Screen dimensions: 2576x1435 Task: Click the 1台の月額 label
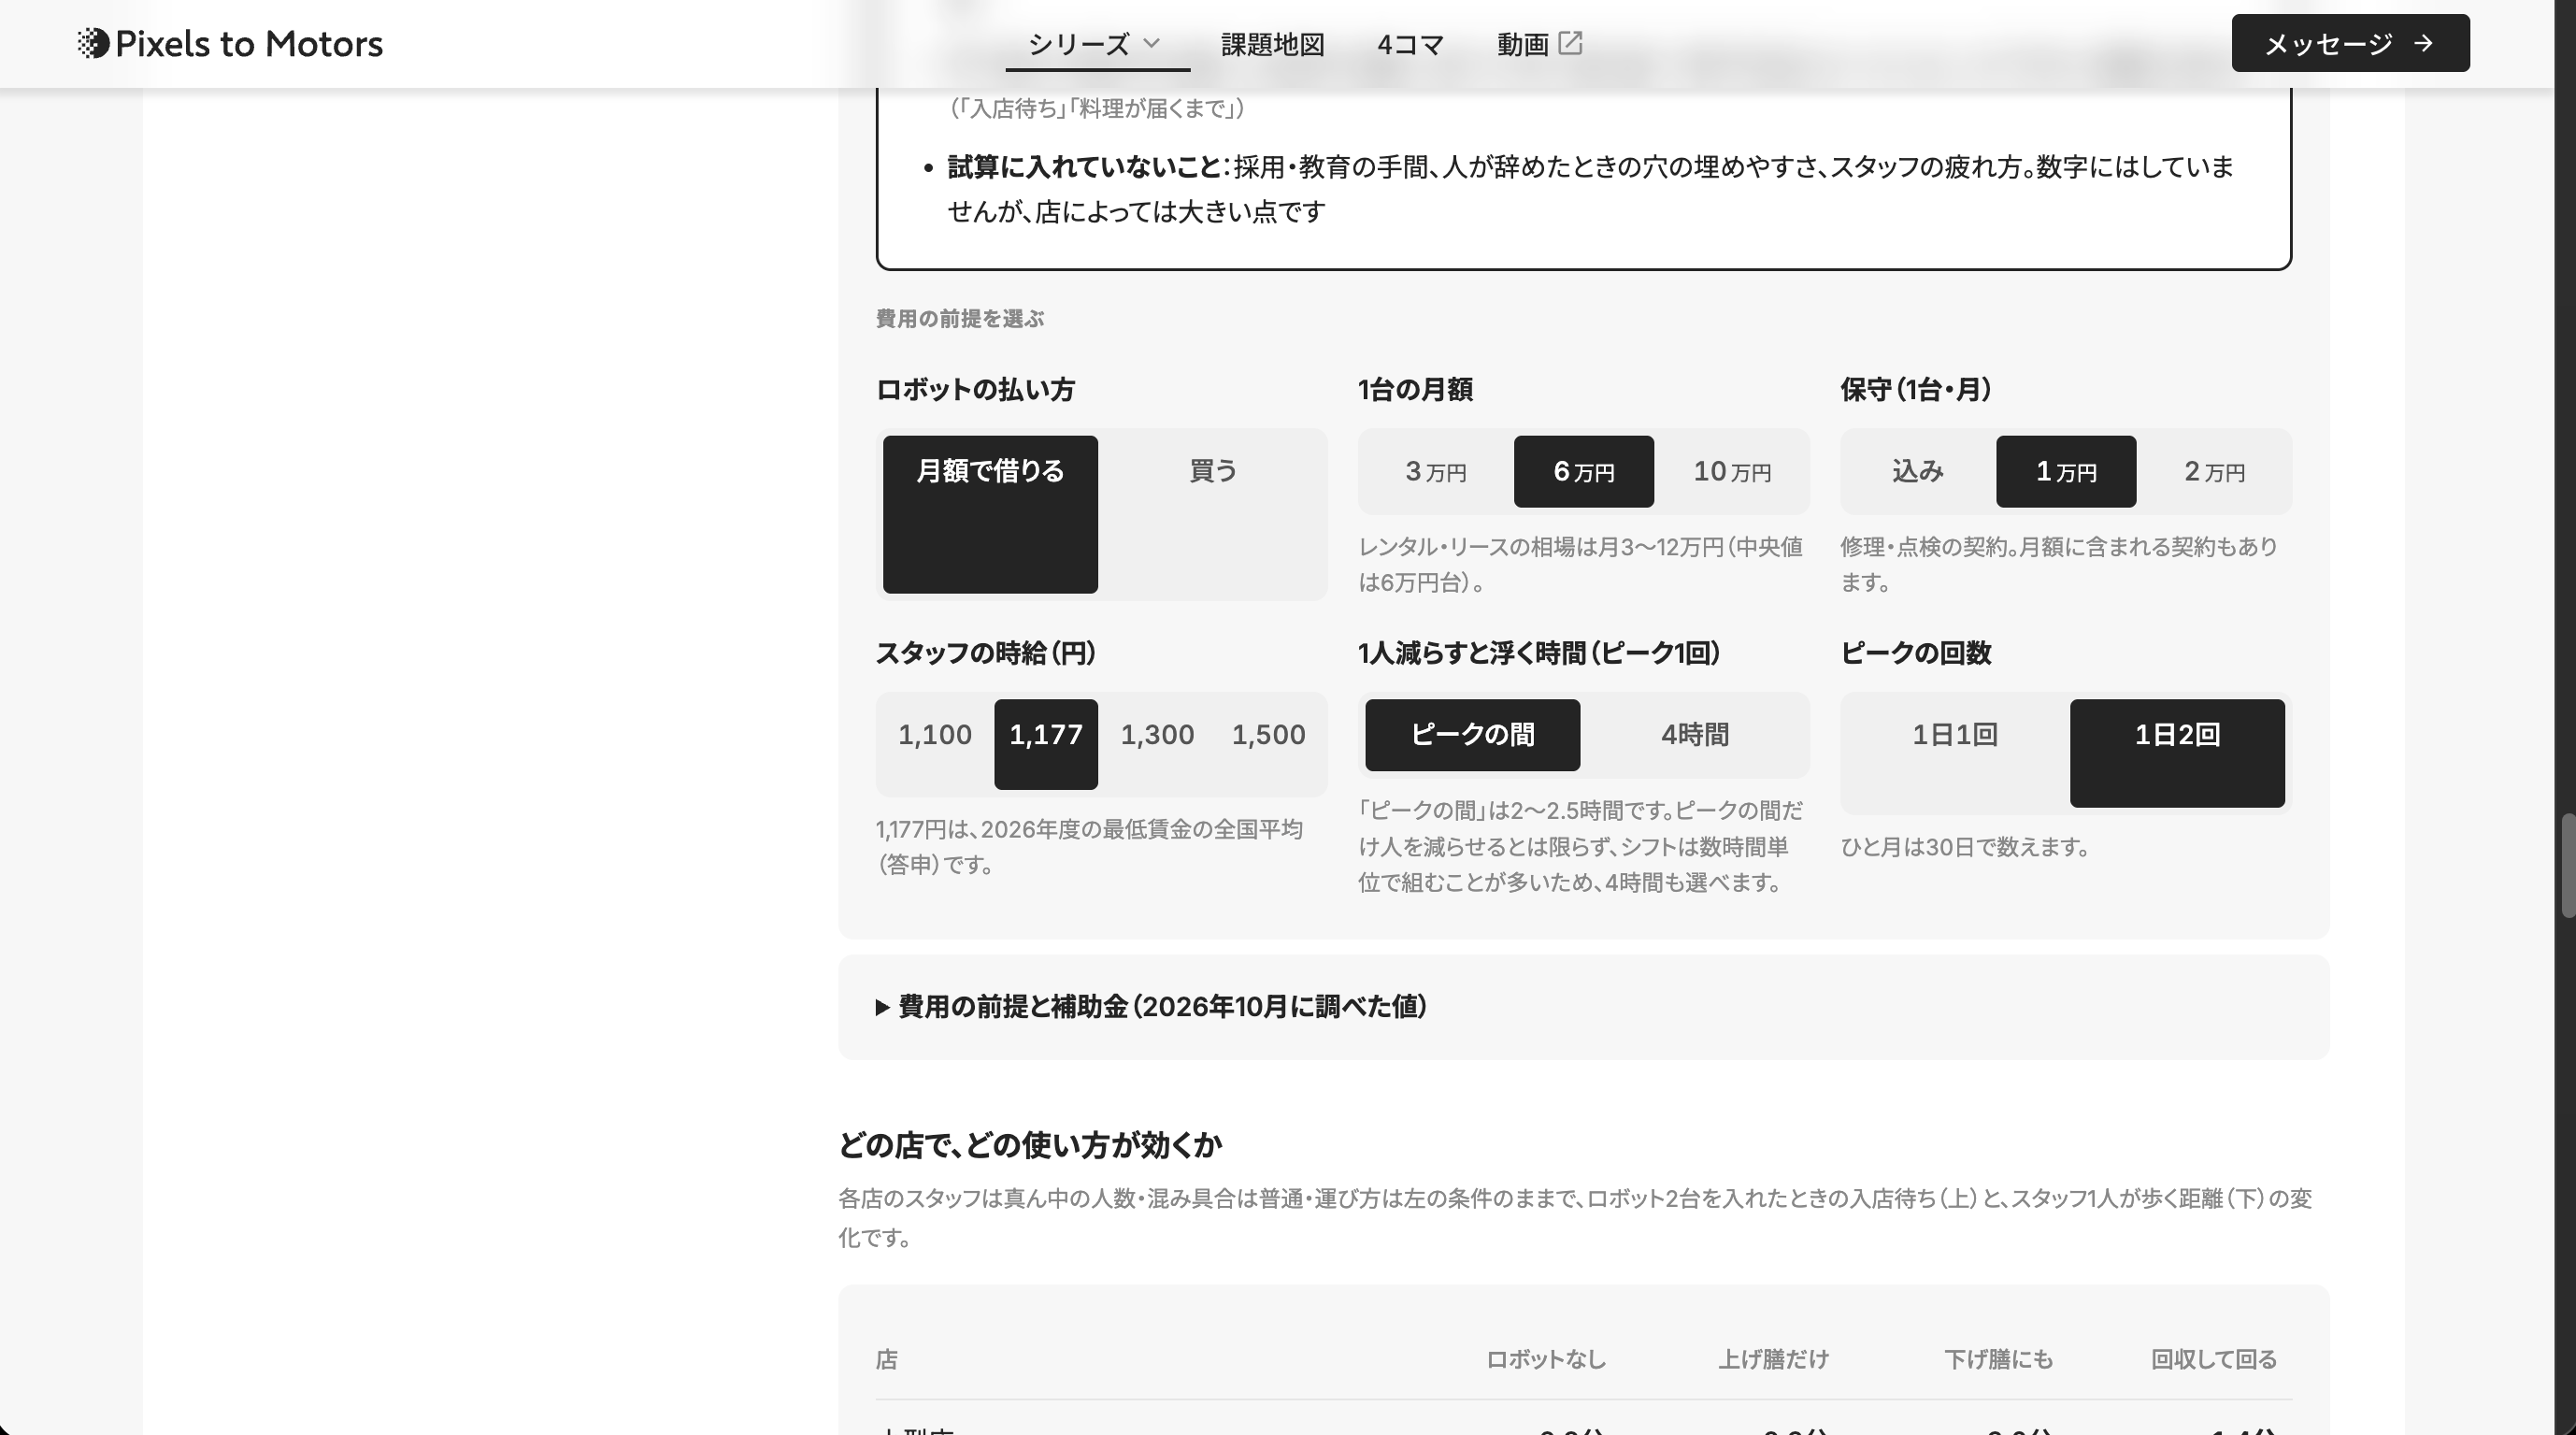click(x=1415, y=390)
